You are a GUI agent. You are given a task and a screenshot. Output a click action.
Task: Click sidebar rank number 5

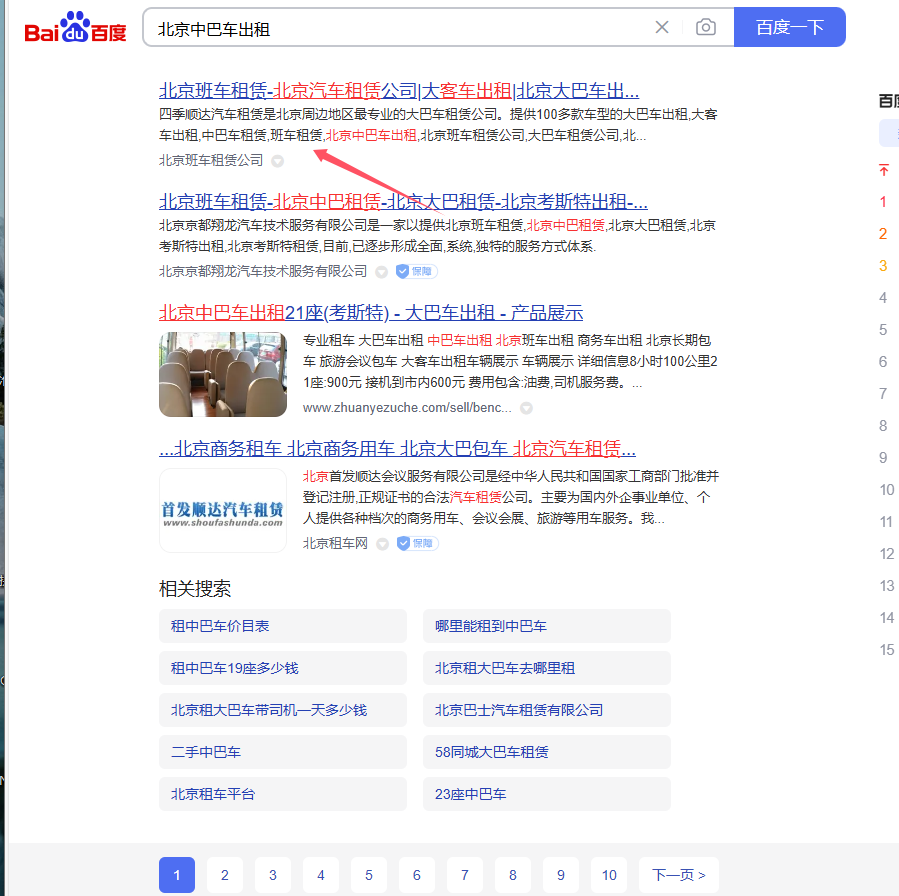pos(883,330)
